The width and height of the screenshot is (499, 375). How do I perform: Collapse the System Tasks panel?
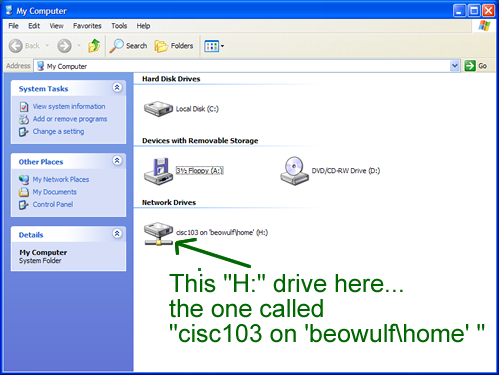click(x=117, y=88)
